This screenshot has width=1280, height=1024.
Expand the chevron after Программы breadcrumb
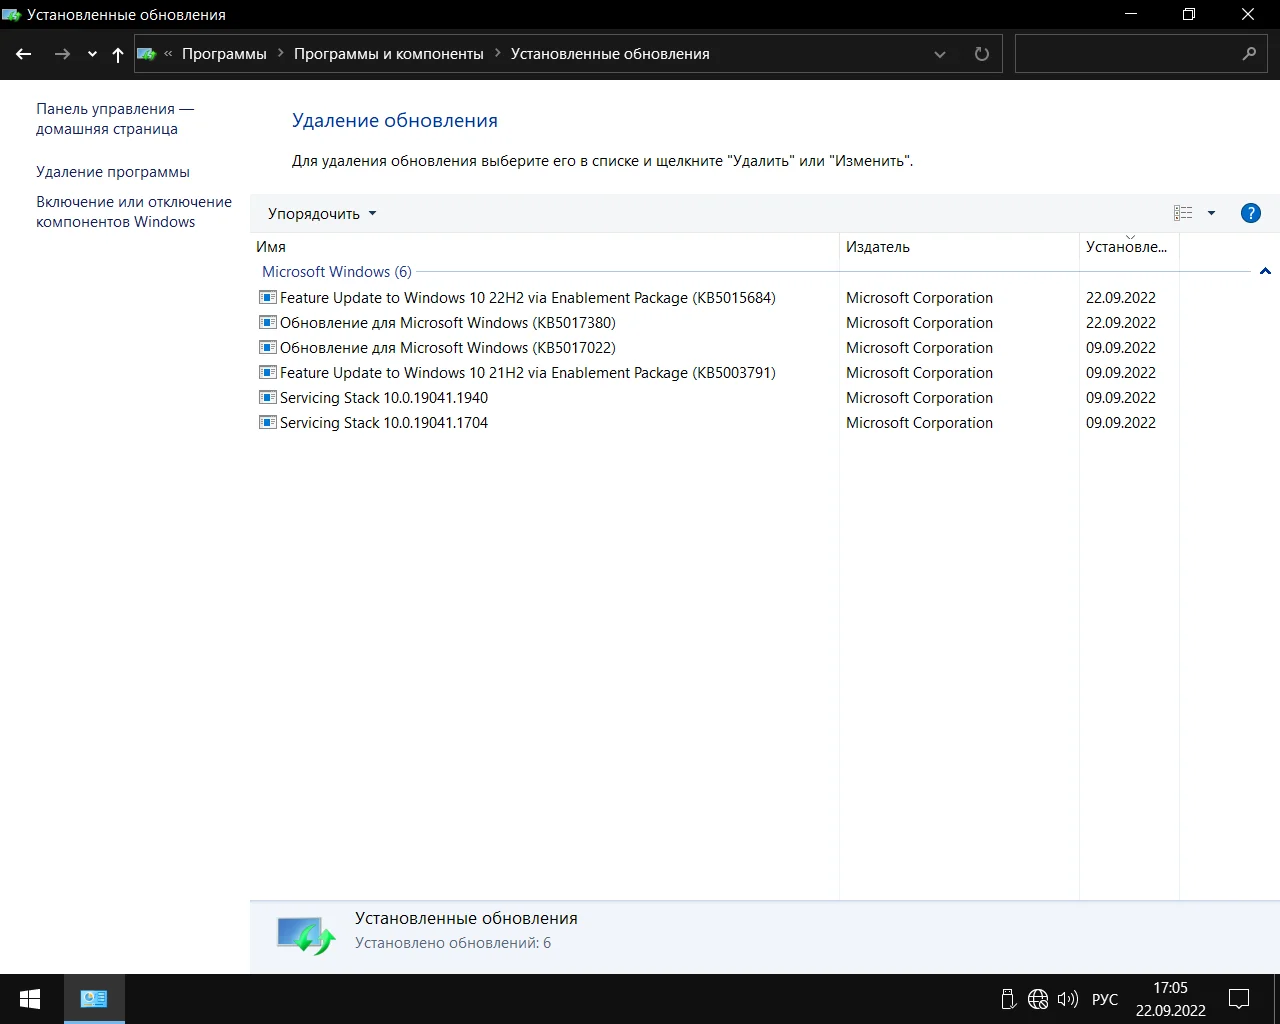(281, 54)
